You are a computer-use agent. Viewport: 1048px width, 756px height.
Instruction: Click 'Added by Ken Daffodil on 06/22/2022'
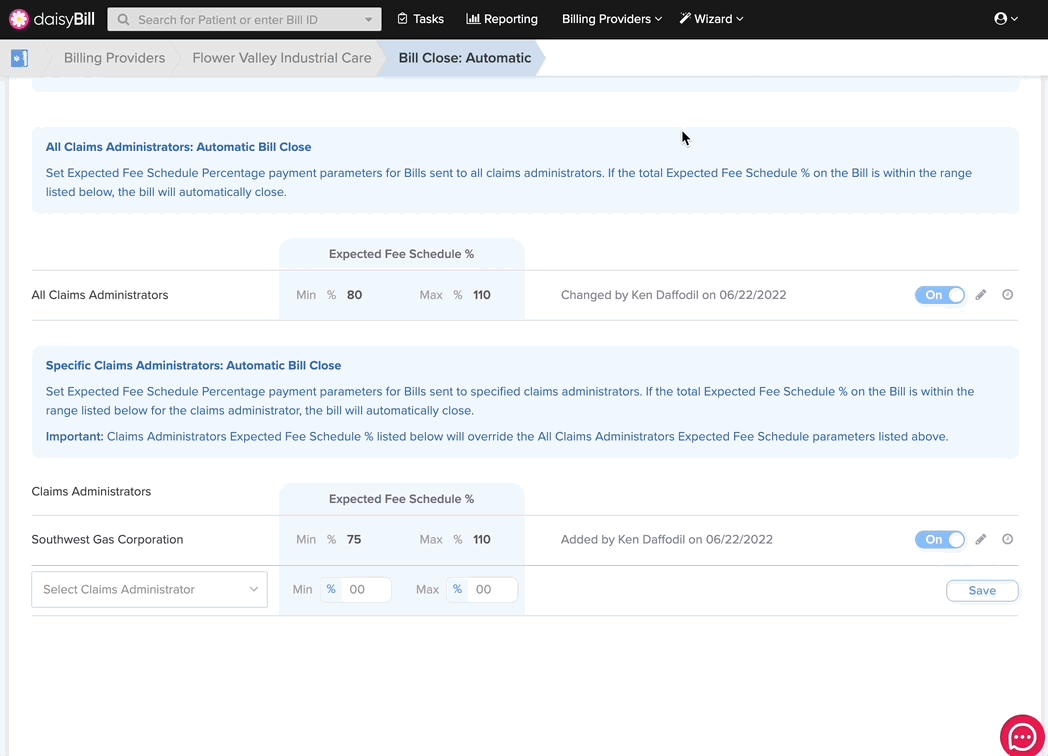click(x=666, y=539)
